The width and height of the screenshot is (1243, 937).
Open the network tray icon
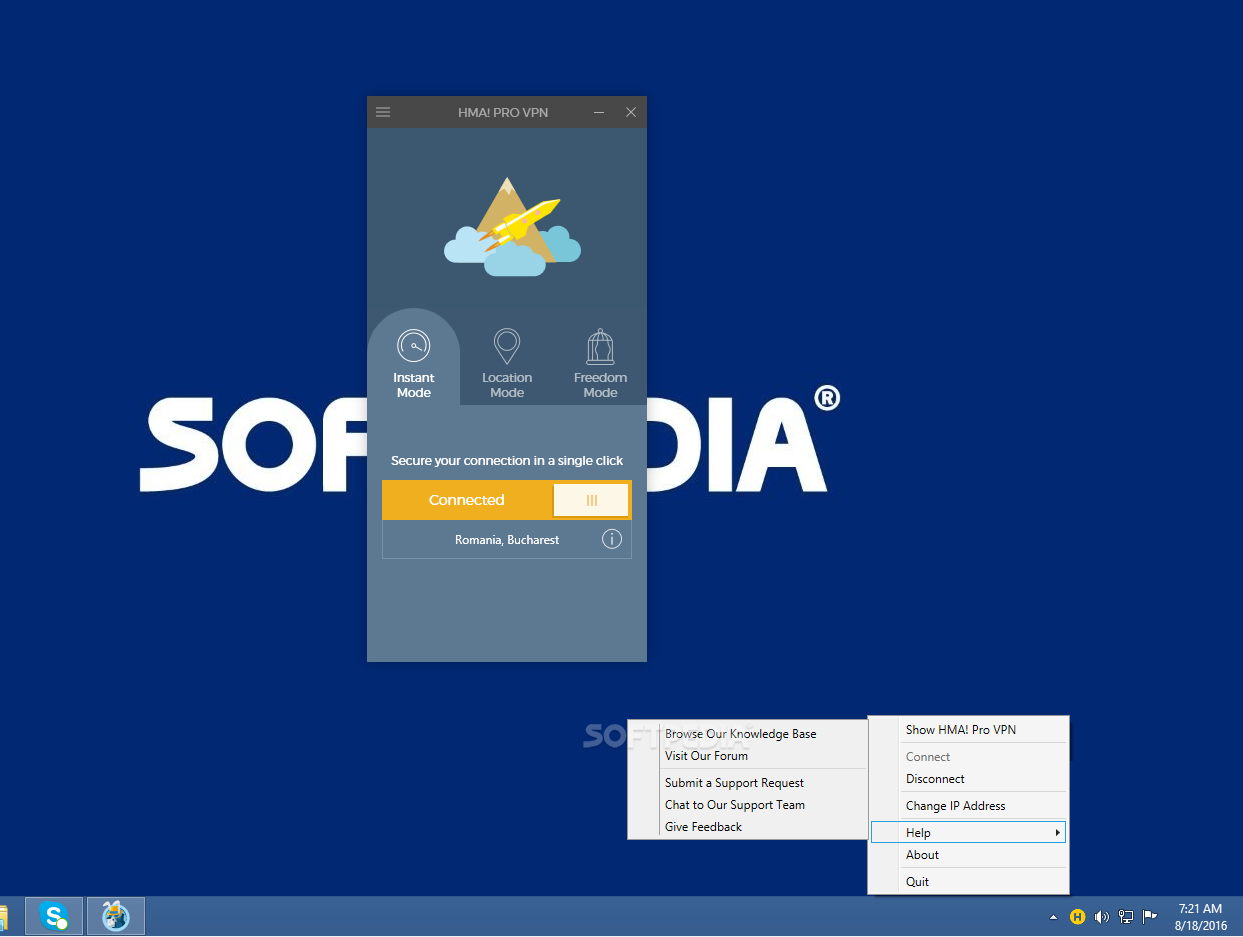1126,916
